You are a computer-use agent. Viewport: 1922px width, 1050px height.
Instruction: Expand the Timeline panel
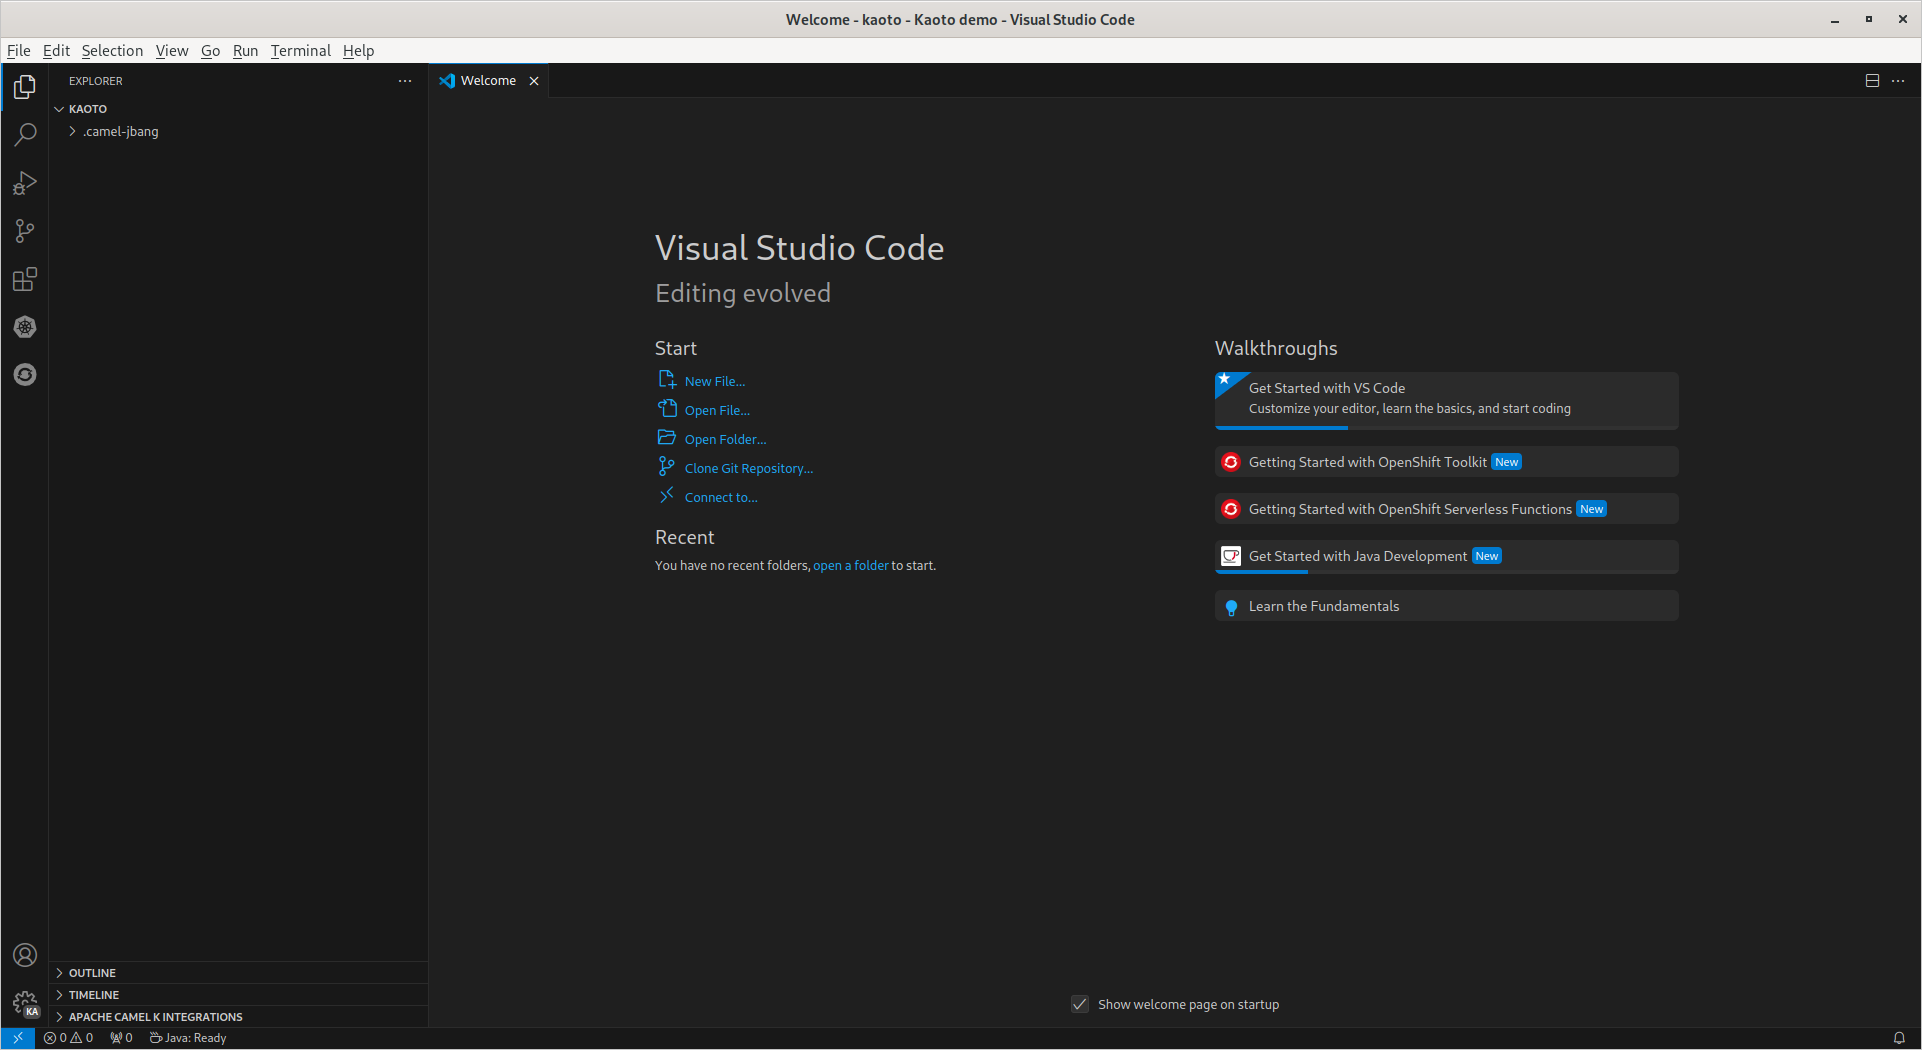point(238,995)
